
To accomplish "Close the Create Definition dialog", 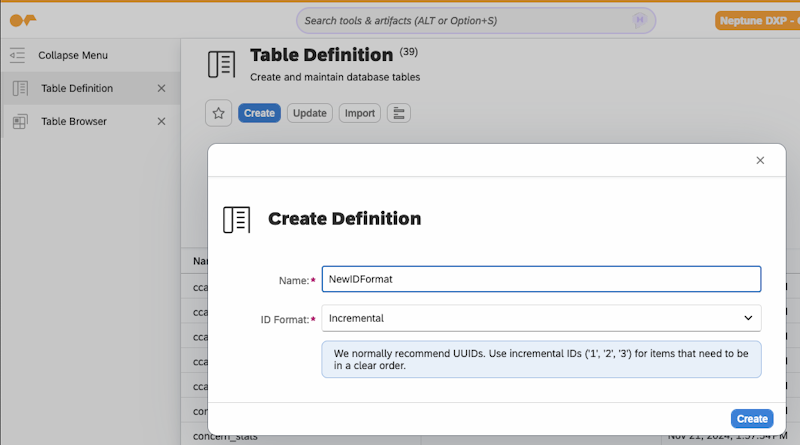I will pos(760,160).
